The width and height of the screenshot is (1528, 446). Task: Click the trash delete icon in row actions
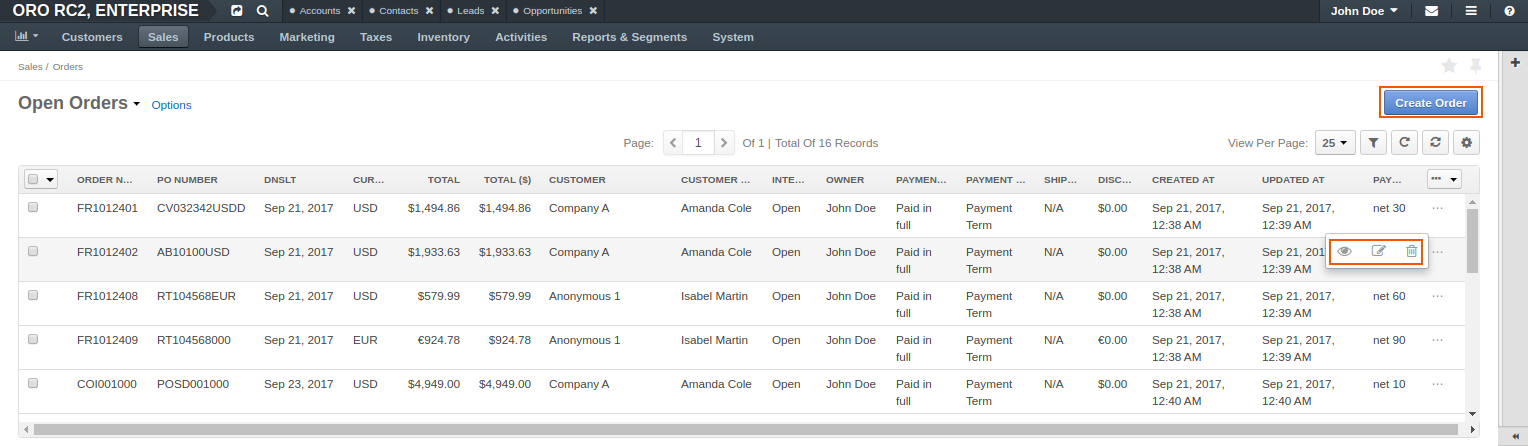1411,251
